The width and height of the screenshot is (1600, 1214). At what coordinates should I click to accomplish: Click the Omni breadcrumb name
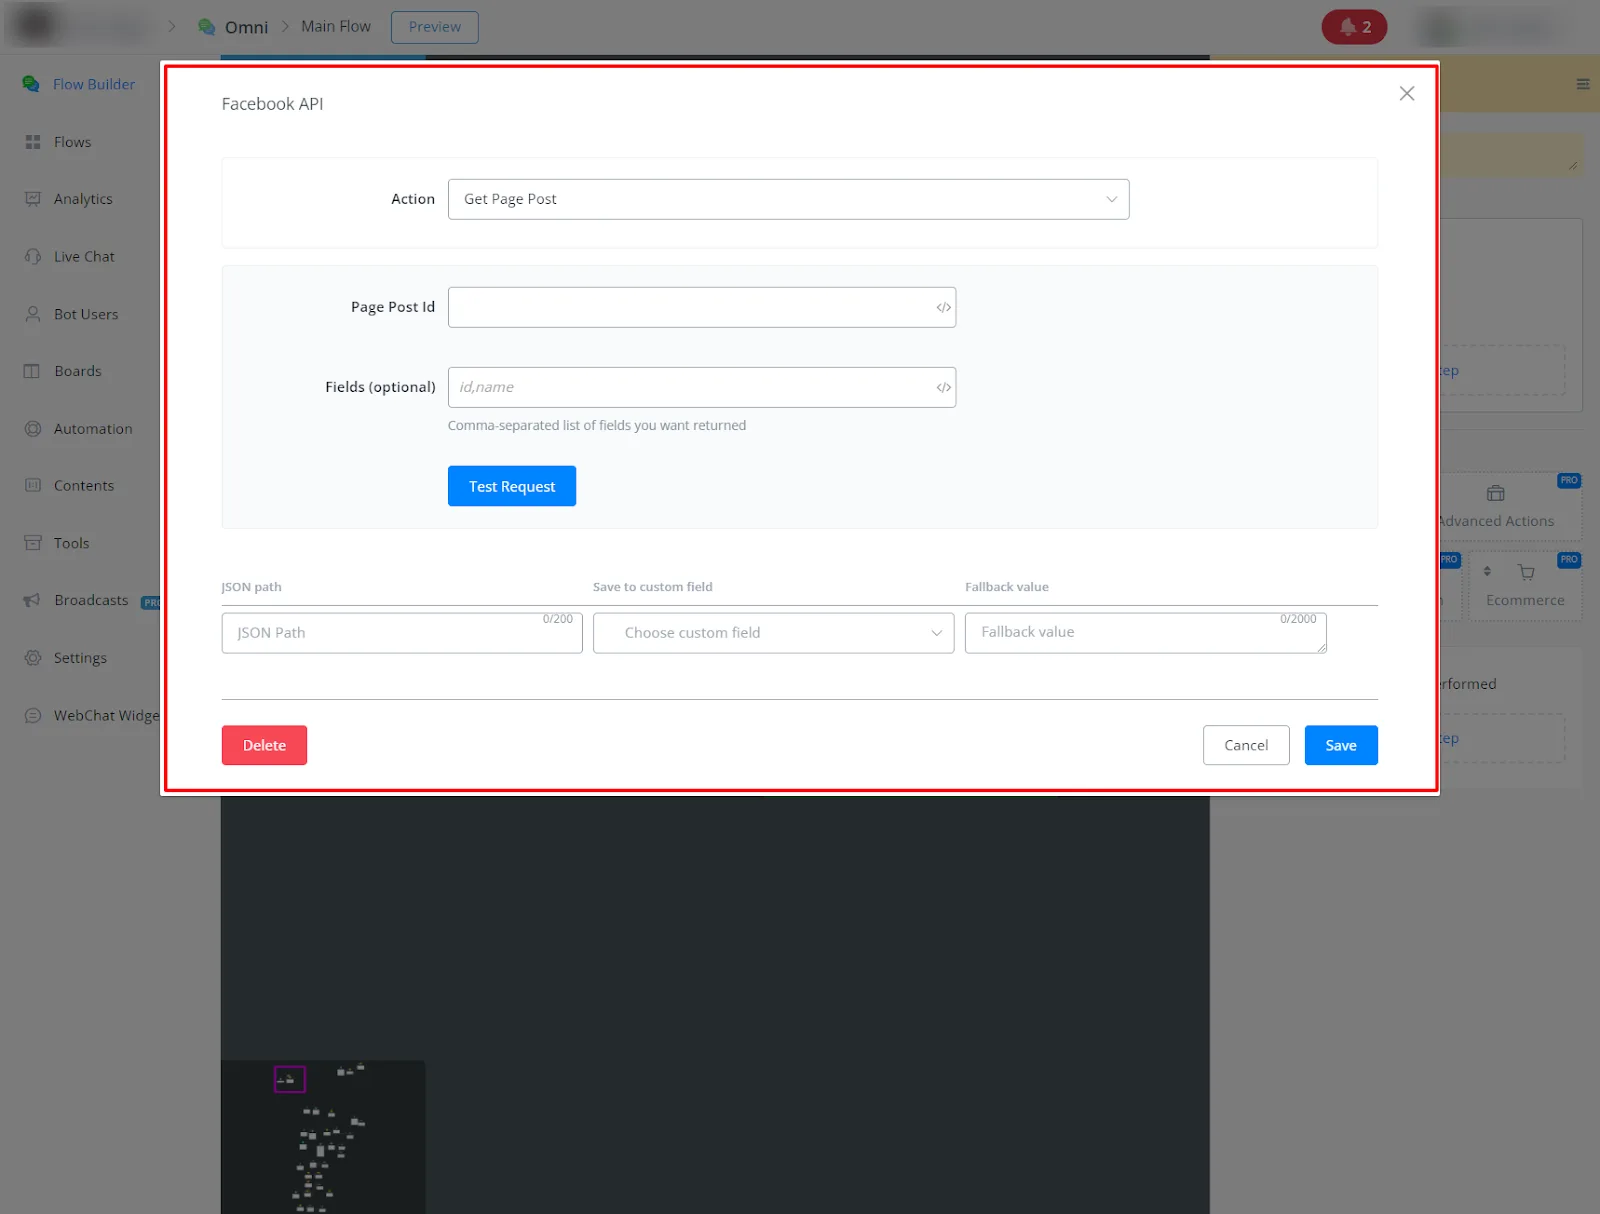246,27
